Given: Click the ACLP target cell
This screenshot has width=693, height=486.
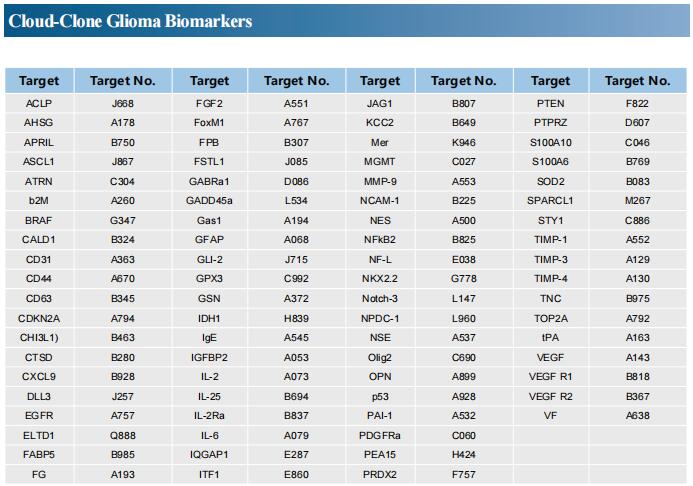Looking at the screenshot, I should tap(39, 103).
